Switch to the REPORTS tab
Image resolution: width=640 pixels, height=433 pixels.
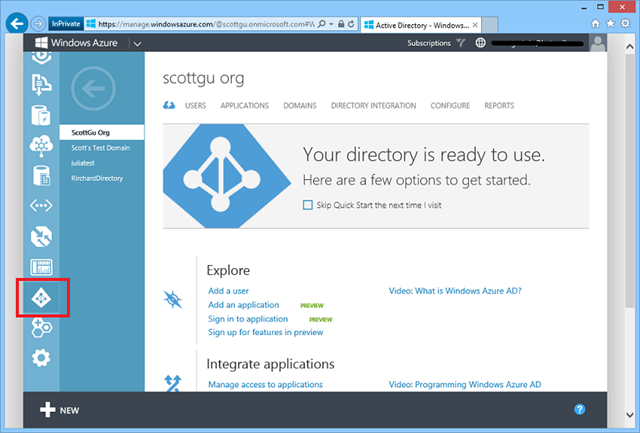pos(499,105)
